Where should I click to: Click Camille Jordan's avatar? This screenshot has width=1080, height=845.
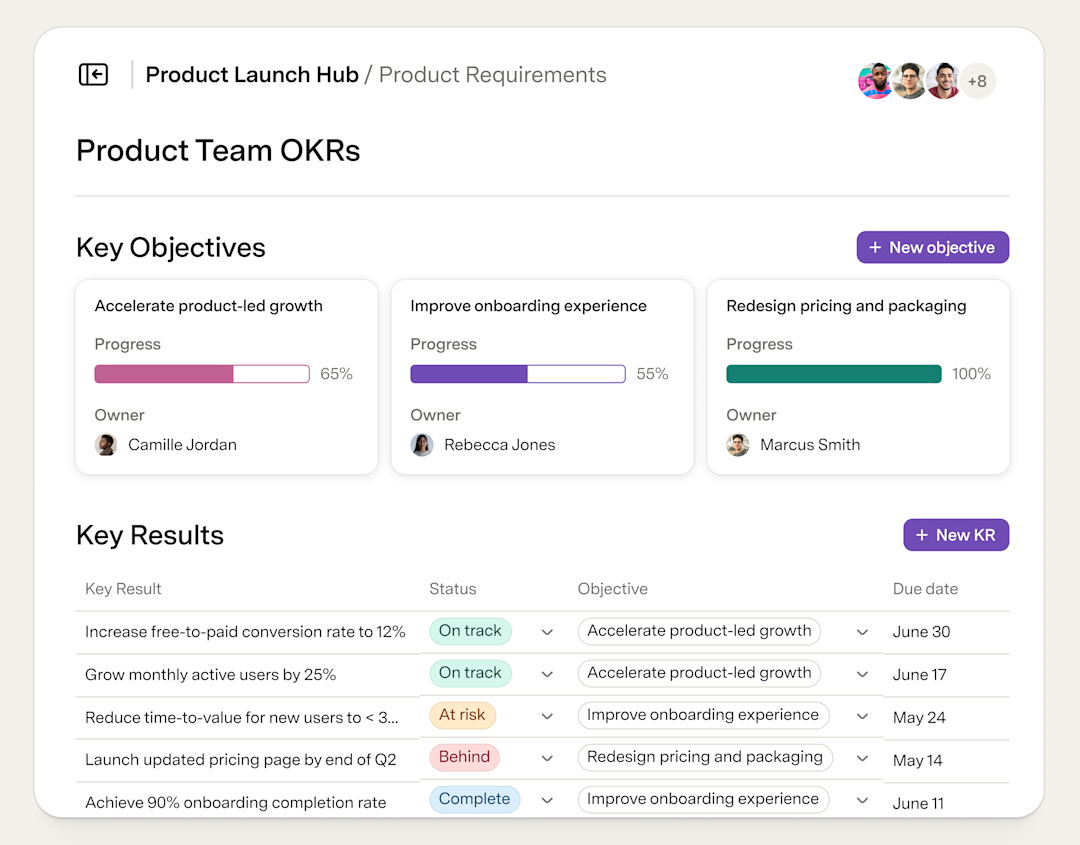(105, 445)
